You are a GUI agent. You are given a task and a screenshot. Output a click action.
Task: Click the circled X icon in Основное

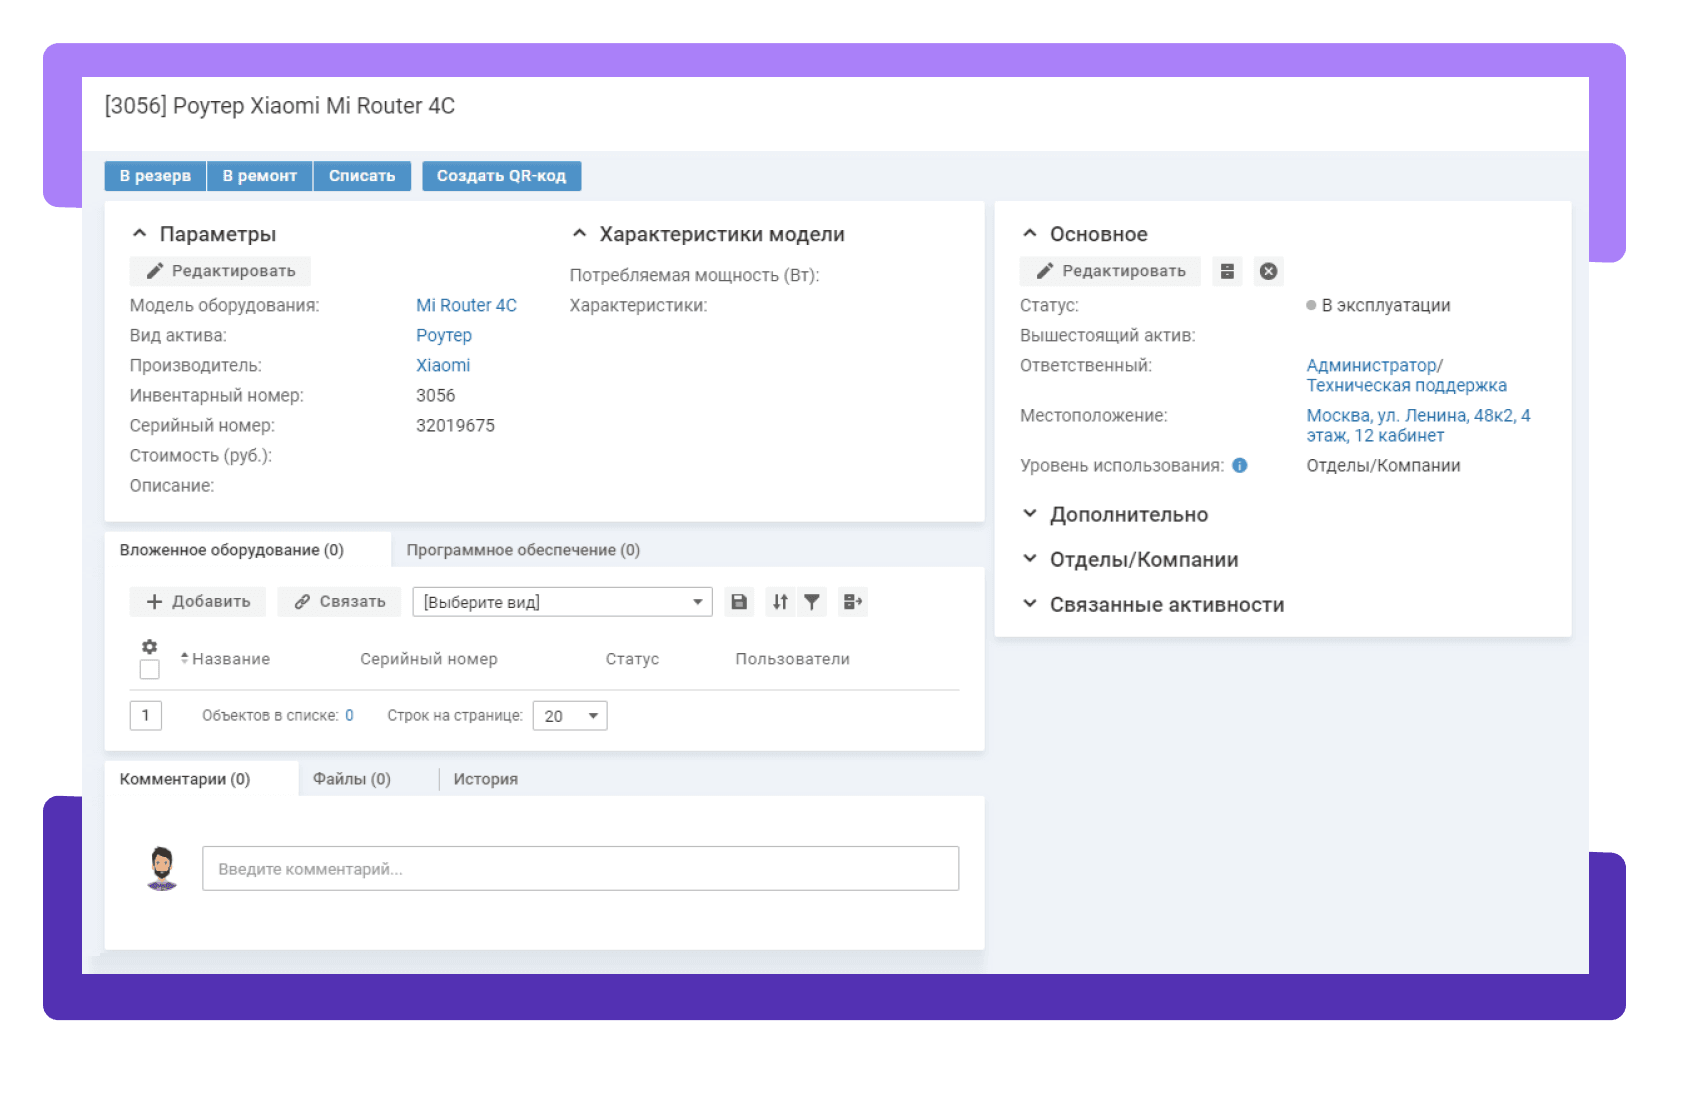pyautogui.click(x=1268, y=271)
